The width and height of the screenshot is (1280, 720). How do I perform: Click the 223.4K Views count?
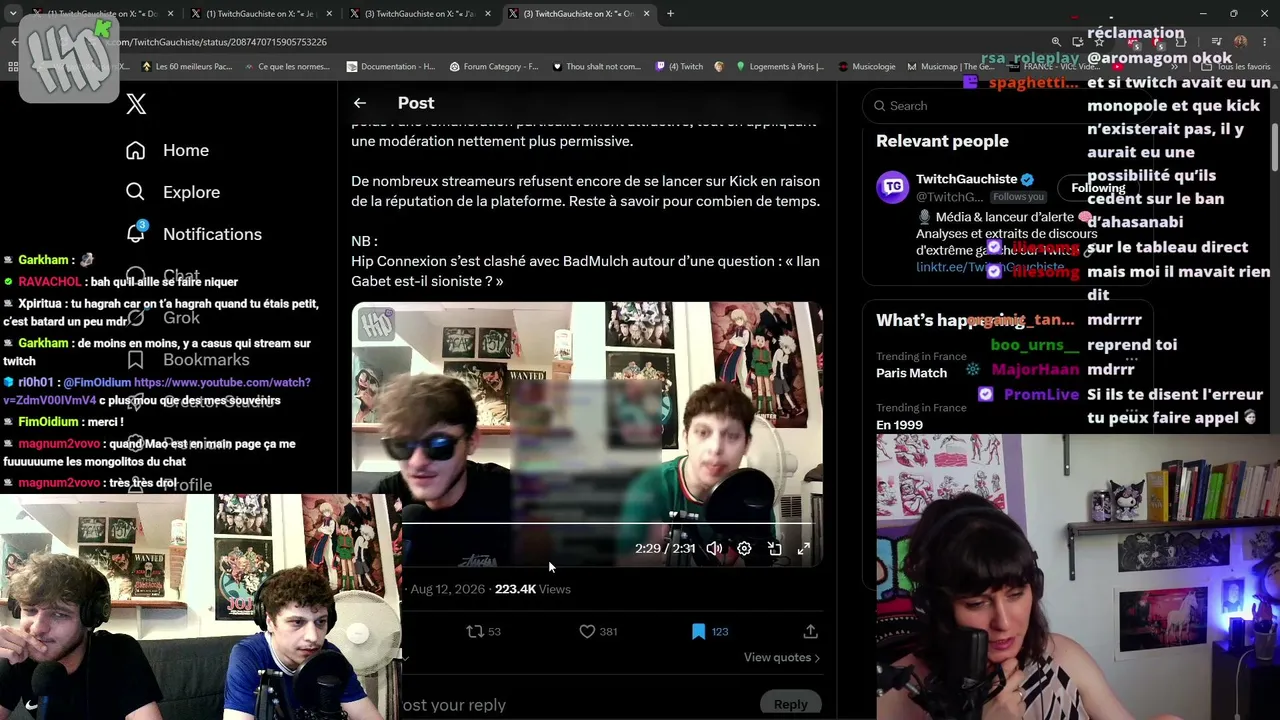click(x=532, y=590)
